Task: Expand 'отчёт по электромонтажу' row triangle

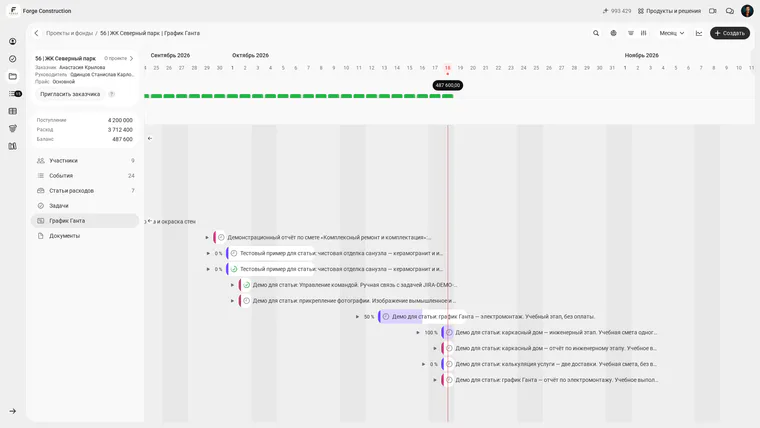Action: [435, 380]
